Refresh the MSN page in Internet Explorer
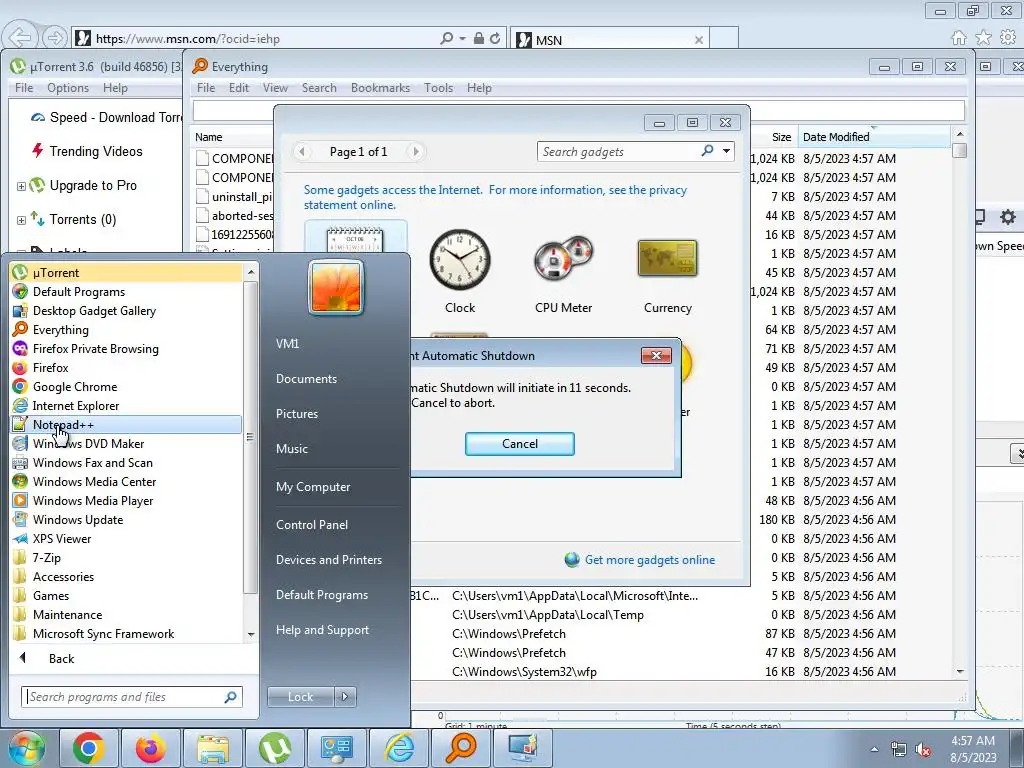1024x768 pixels. point(495,39)
